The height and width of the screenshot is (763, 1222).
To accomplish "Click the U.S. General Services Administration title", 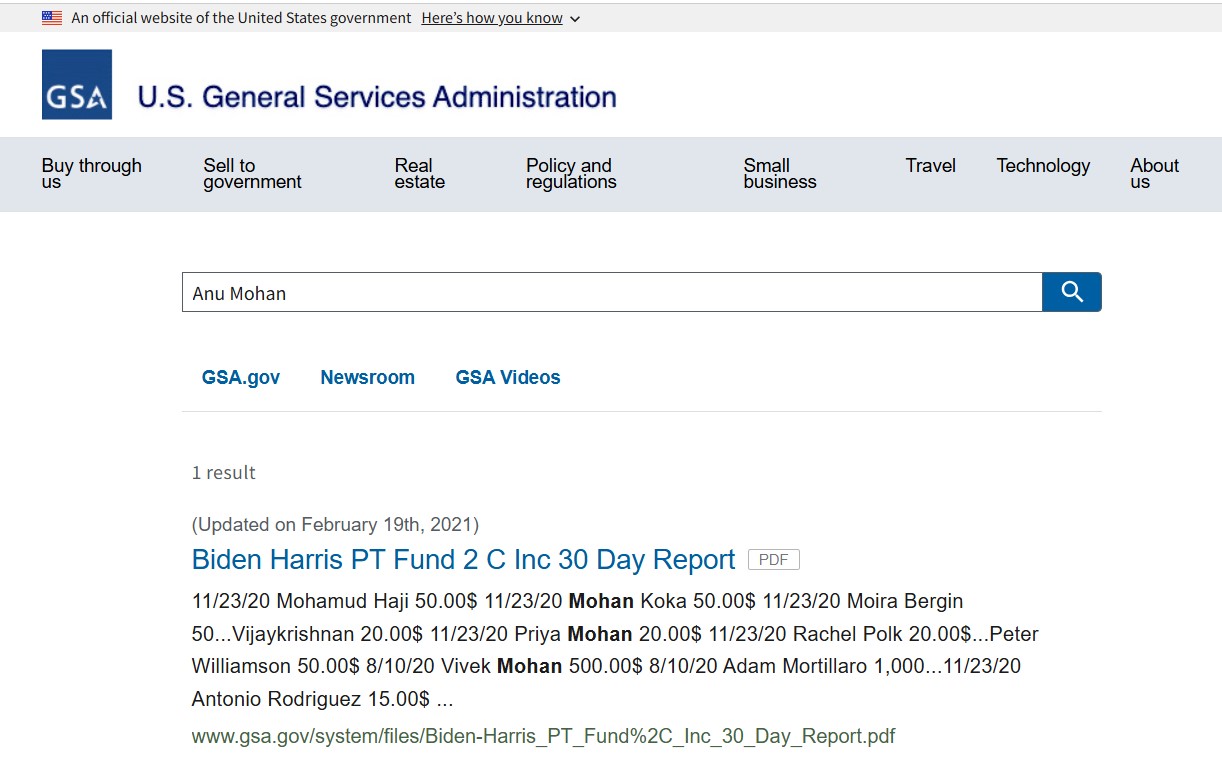I will tap(377, 97).
